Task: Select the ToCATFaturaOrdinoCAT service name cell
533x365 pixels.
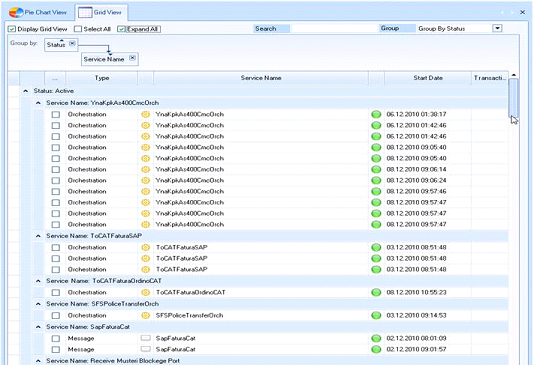Action: (x=261, y=293)
